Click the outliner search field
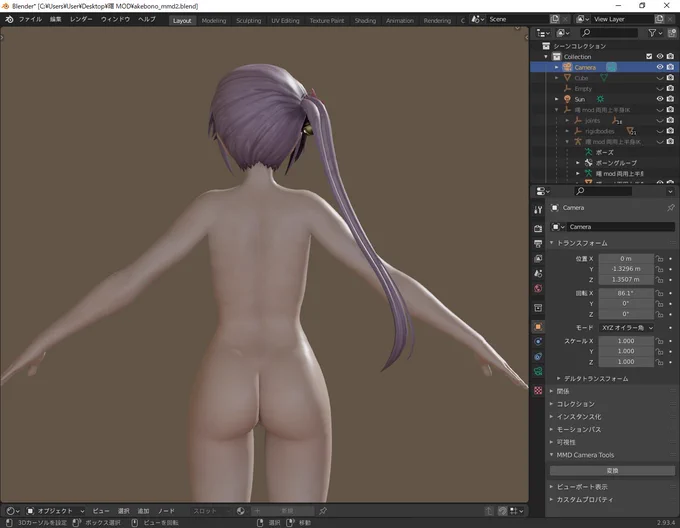Image resolution: width=680 pixels, height=528 pixels. click(x=609, y=33)
